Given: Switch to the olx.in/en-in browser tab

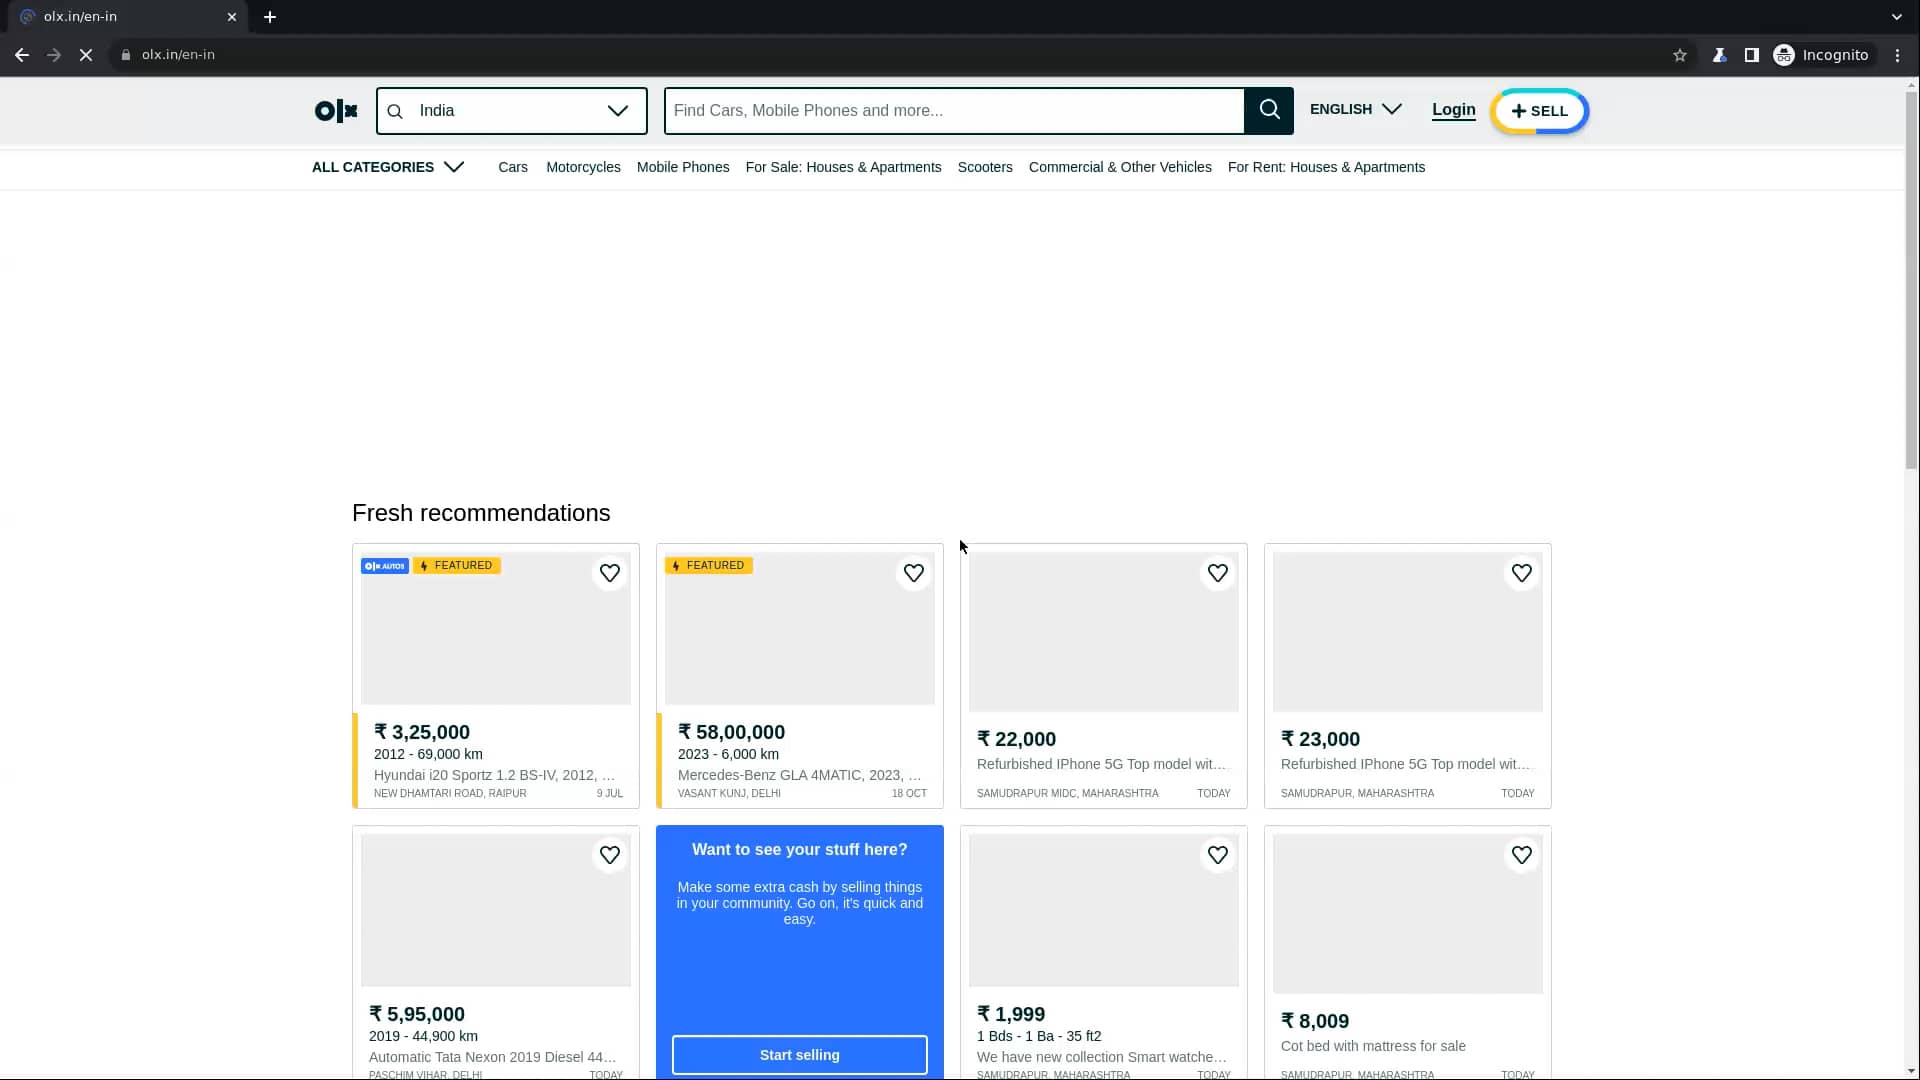Looking at the screenshot, I should (x=120, y=16).
